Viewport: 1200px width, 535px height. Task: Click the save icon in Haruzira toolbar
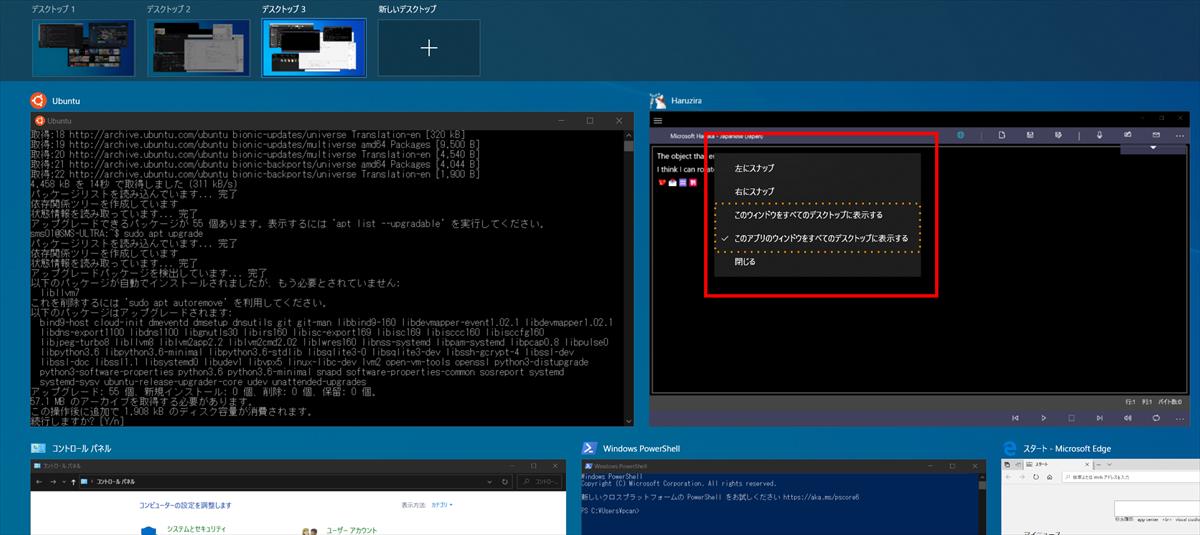(1029, 135)
